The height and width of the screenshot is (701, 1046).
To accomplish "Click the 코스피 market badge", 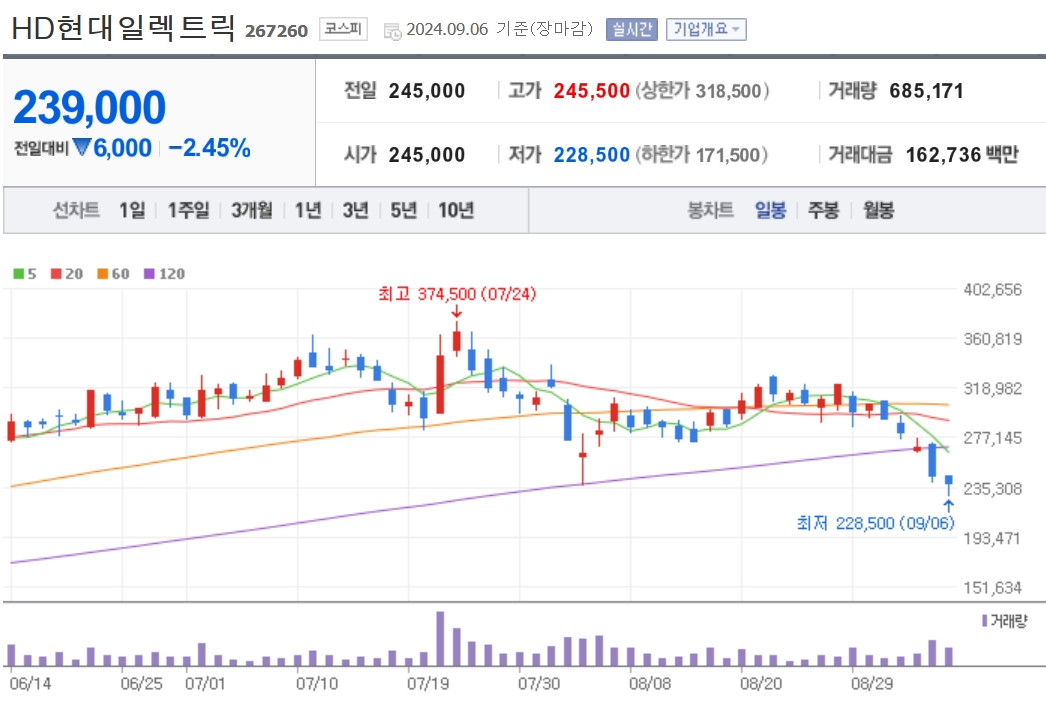I will tap(343, 29).
